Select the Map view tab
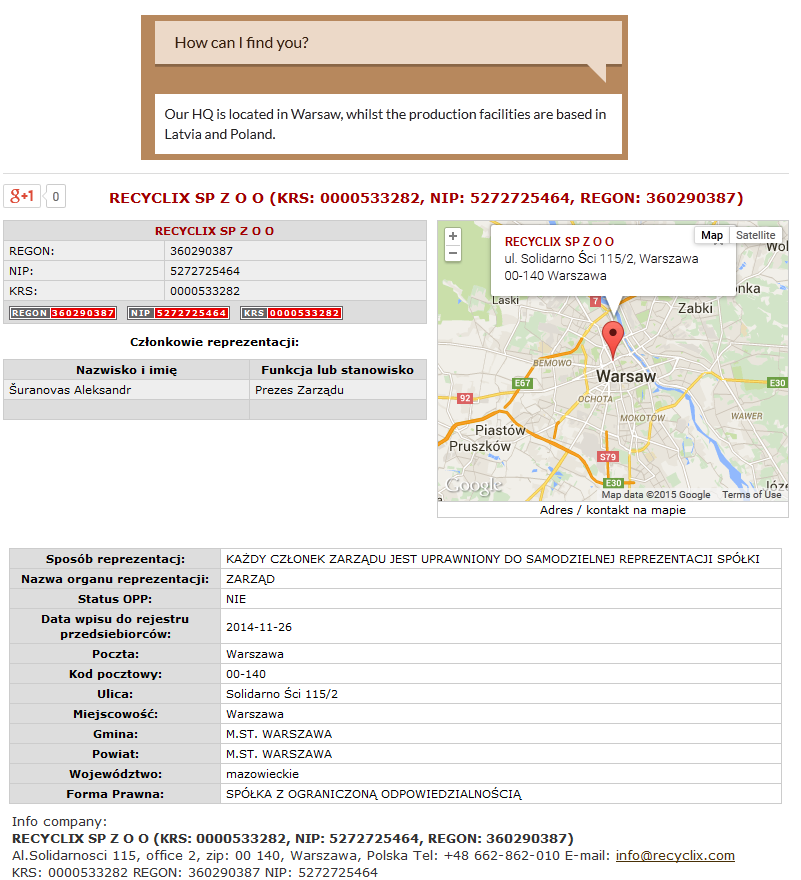801x880 pixels. click(712, 235)
